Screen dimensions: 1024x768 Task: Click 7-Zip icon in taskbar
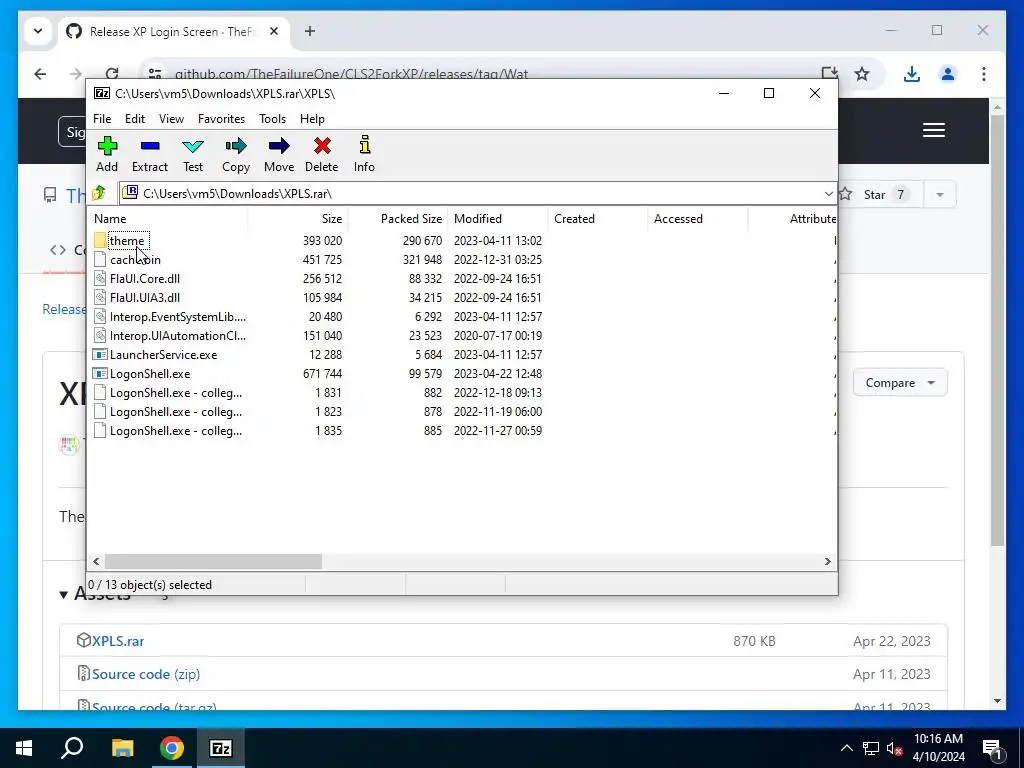click(x=220, y=748)
